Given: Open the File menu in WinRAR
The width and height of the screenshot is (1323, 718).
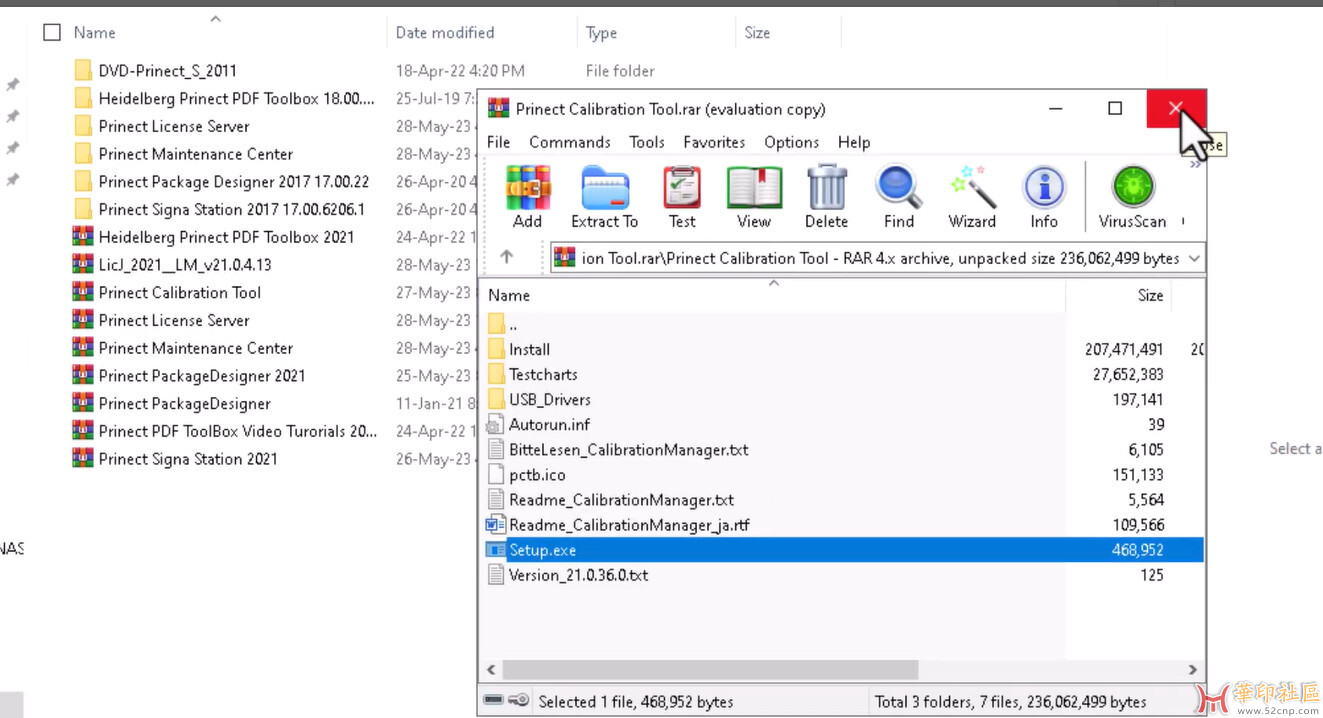Looking at the screenshot, I should point(498,142).
